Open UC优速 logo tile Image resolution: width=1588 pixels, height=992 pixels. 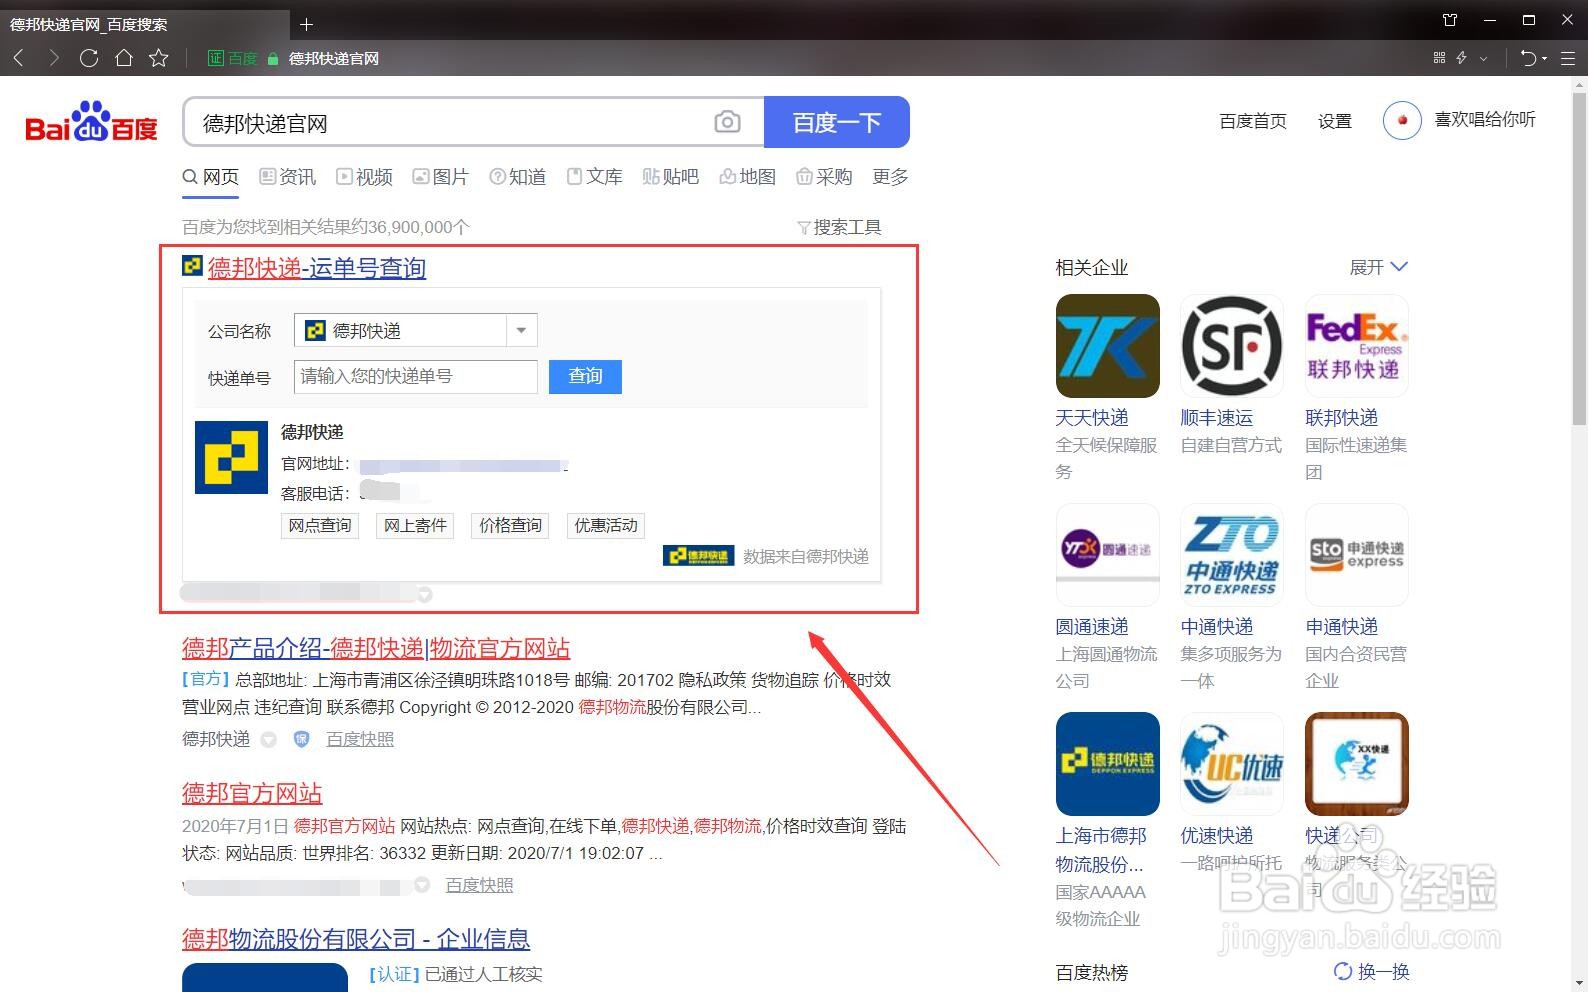(x=1232, y=764)
